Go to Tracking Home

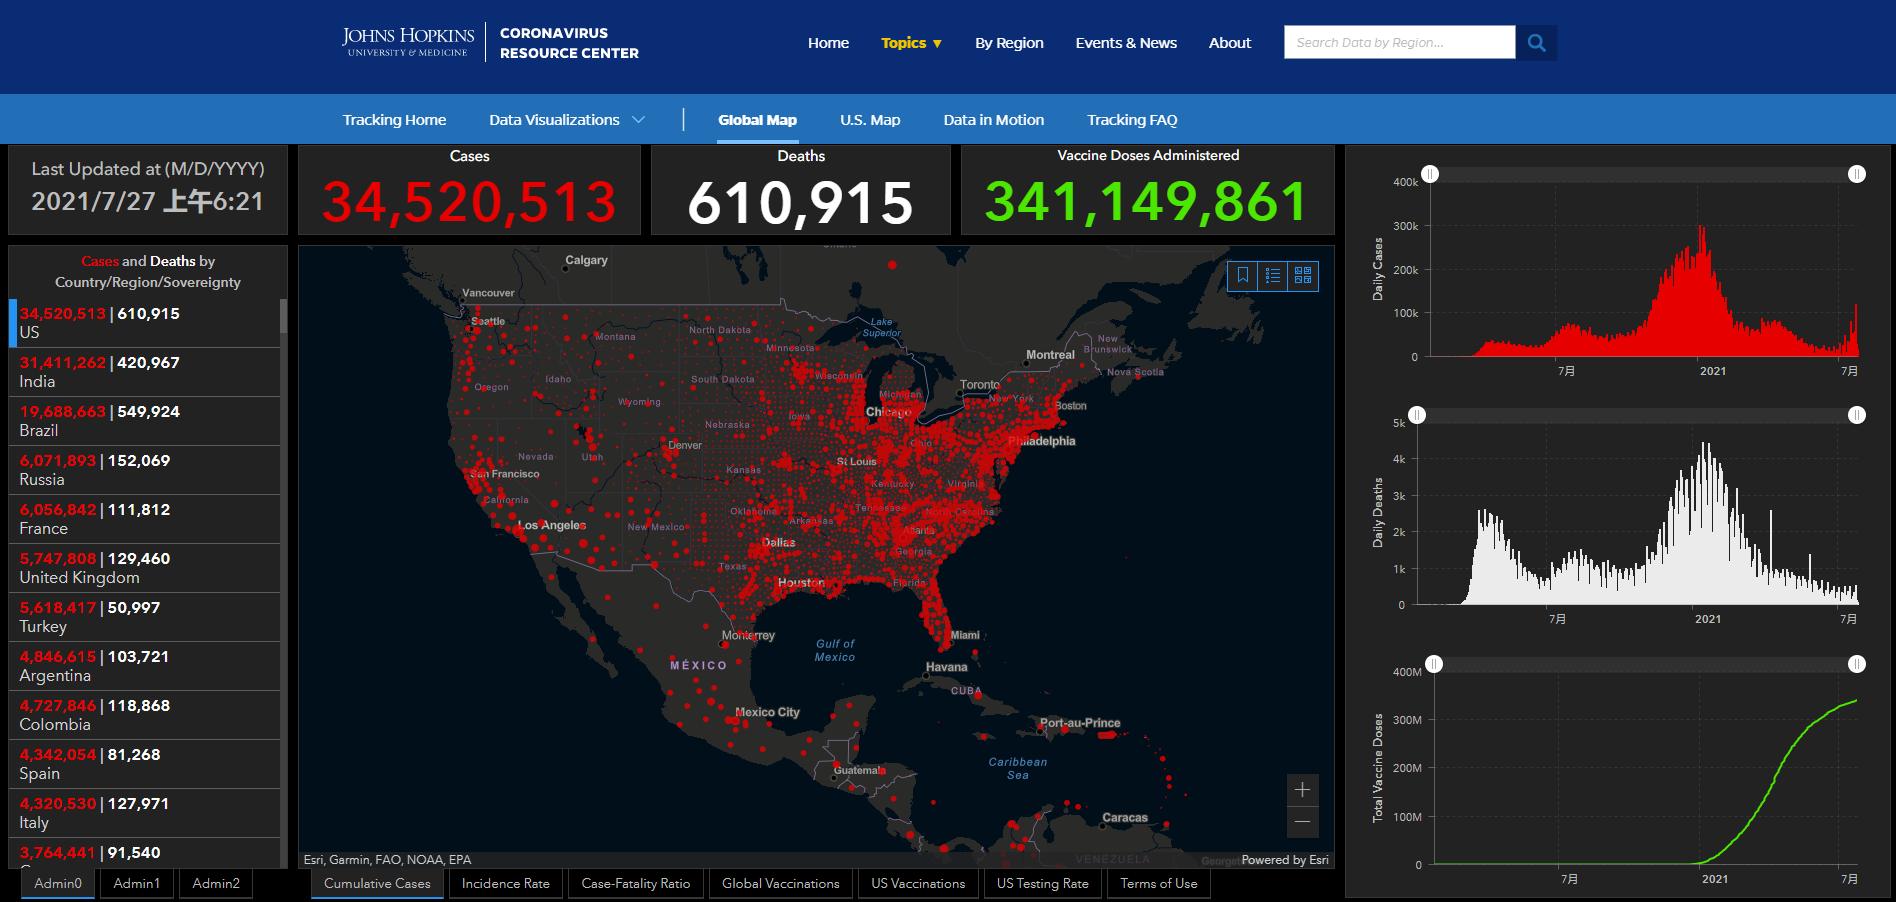click(394, 120)
